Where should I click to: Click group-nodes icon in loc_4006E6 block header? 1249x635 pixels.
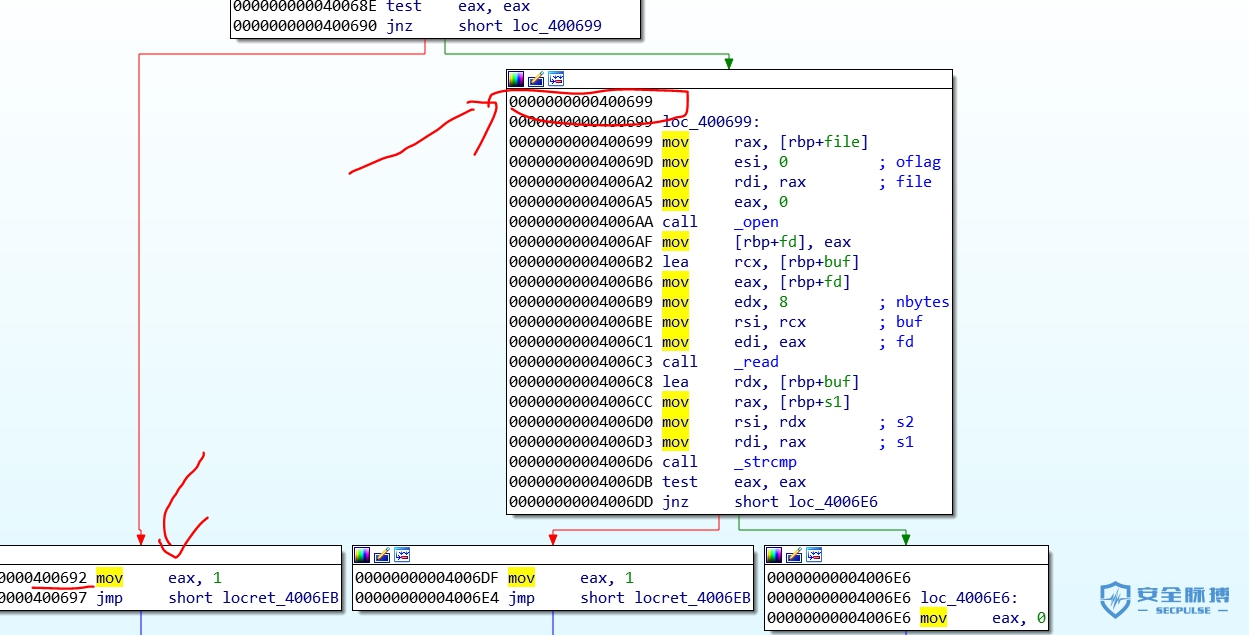coord(814,555)
